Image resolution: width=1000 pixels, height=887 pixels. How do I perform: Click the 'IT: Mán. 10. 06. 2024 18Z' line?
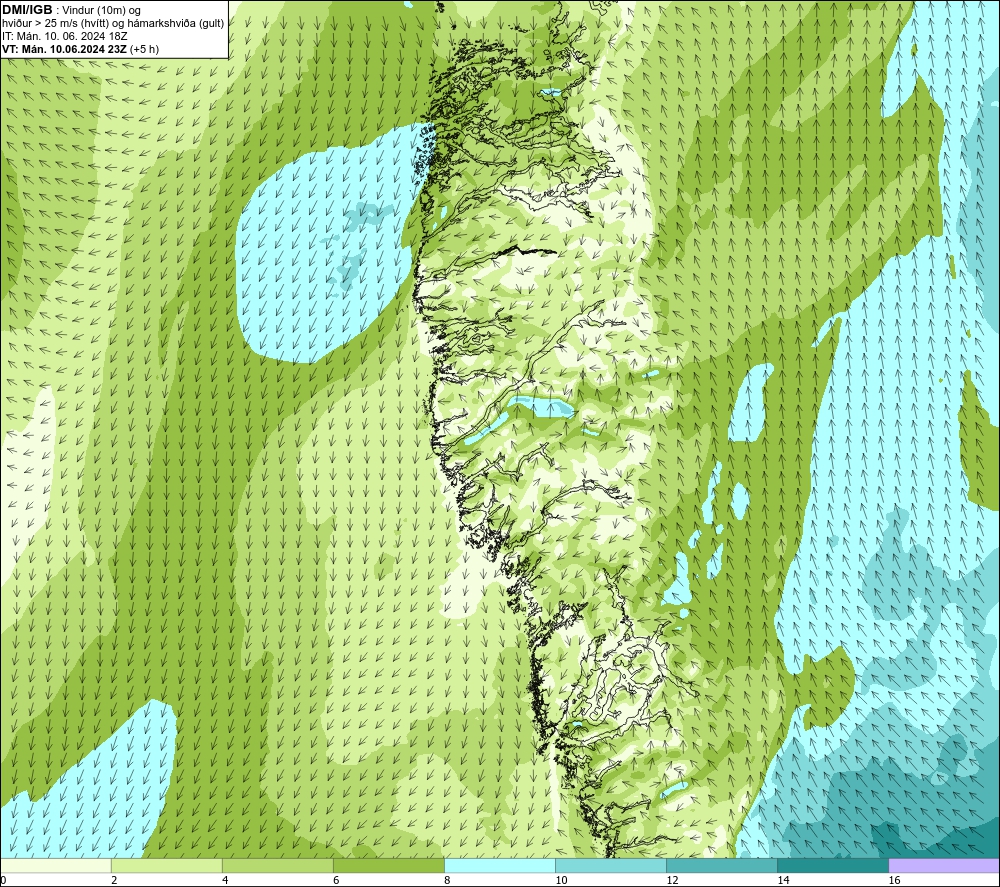[65, 36]
